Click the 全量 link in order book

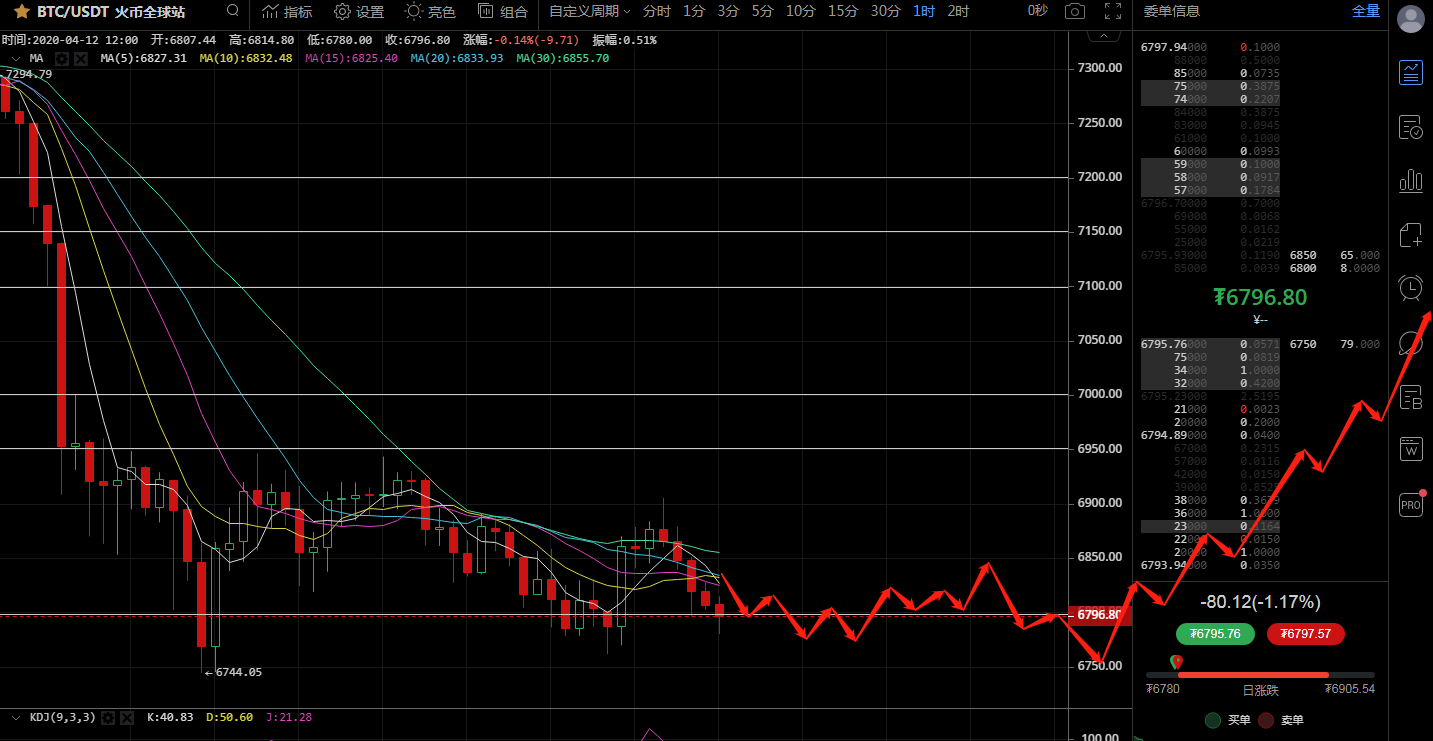click(1366, 12)
